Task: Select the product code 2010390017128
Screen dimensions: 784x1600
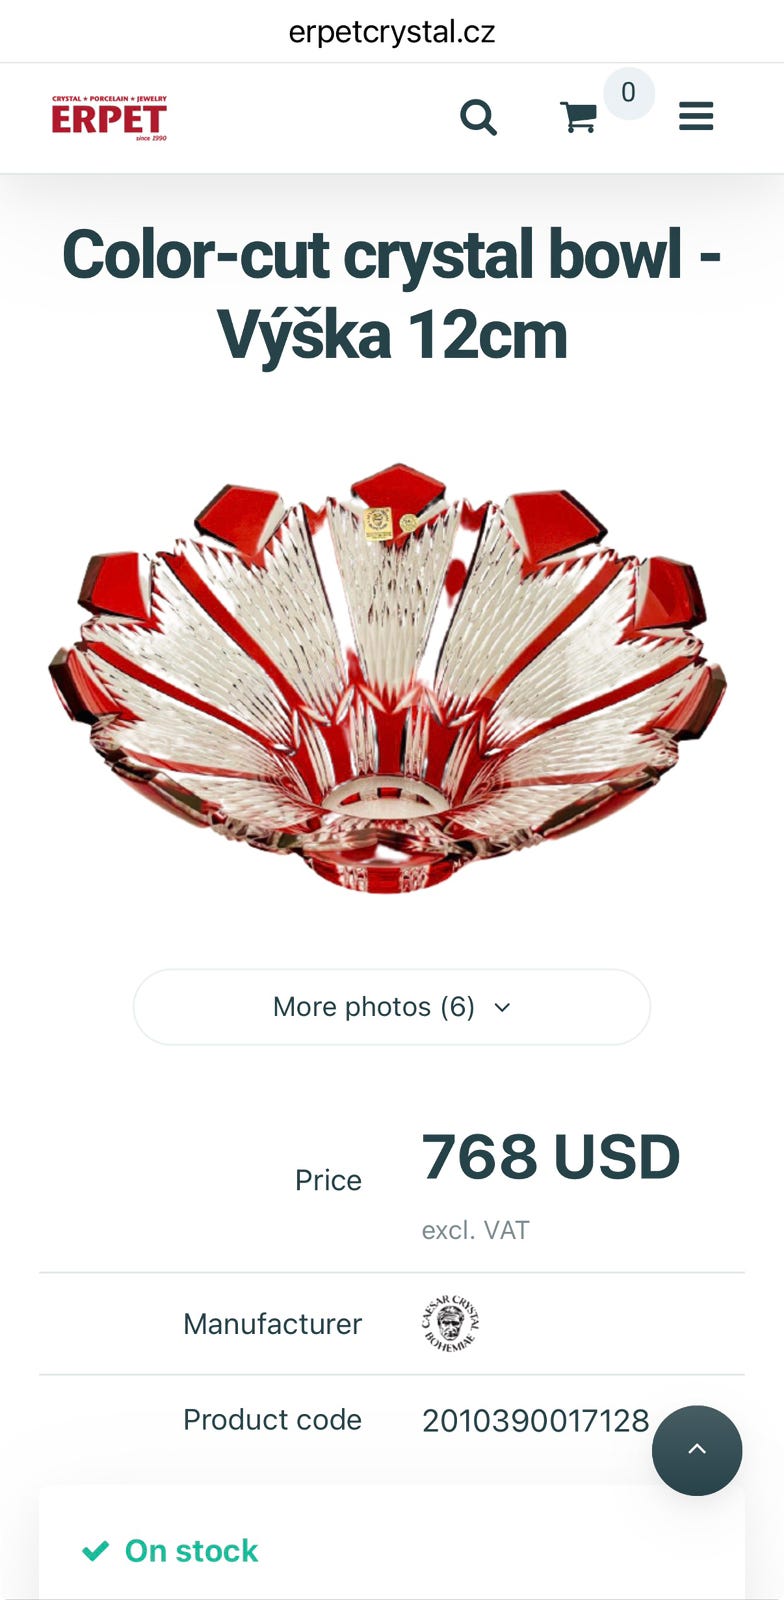Action: (536, 1420)
